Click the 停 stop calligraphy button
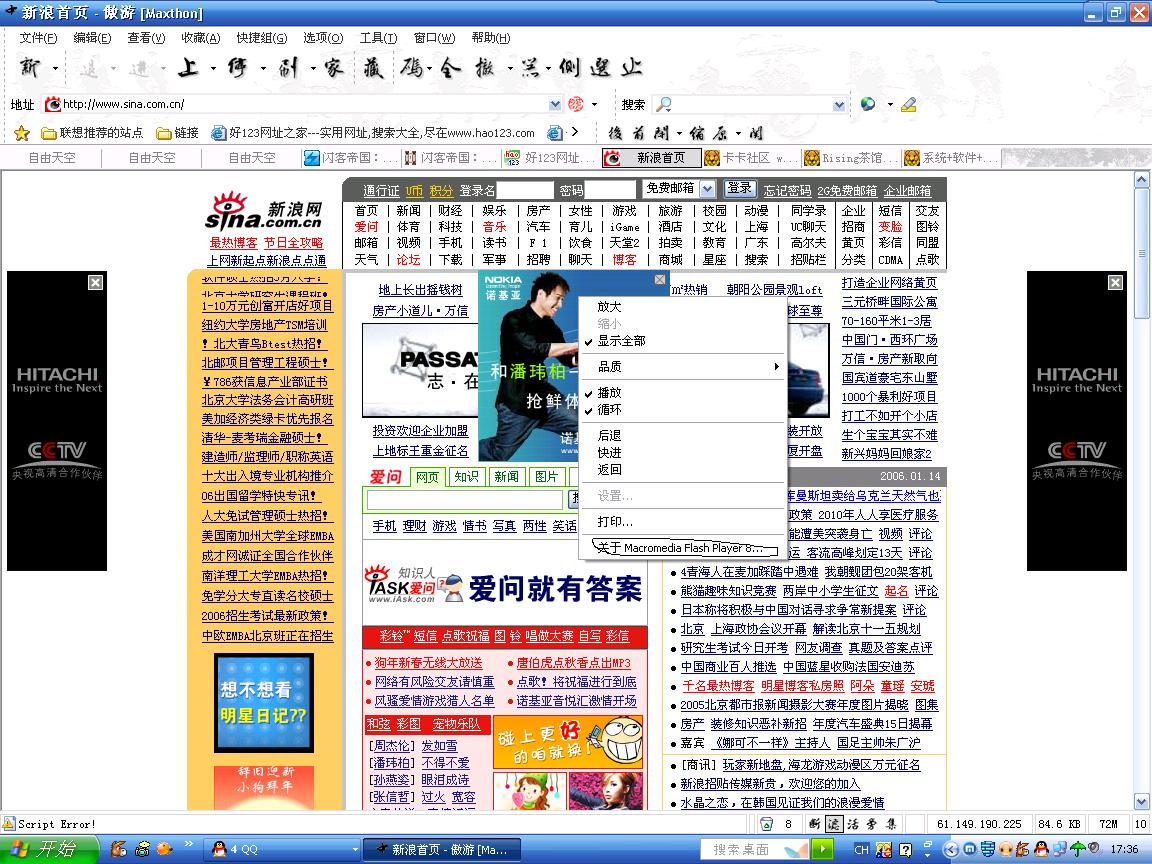Viewport: 1152px width, 864px height. point(237,68)
